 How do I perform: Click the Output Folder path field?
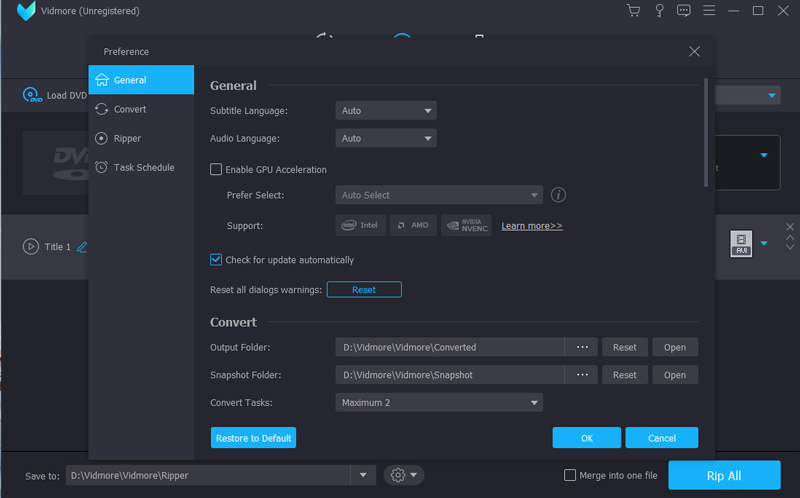[x=450, y=348]
